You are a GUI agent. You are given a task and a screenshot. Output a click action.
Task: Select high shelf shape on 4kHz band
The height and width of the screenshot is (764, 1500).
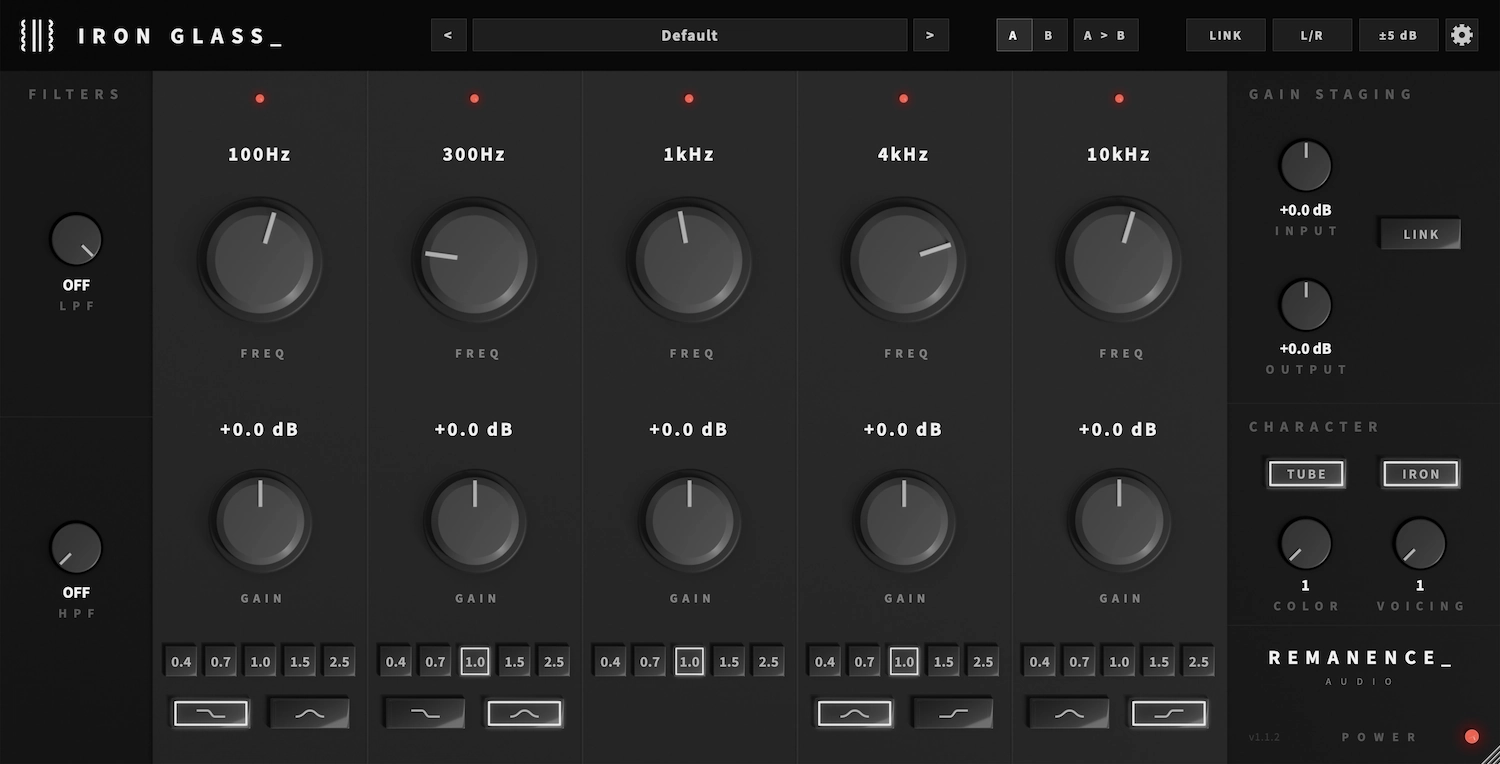pos(953,713)
